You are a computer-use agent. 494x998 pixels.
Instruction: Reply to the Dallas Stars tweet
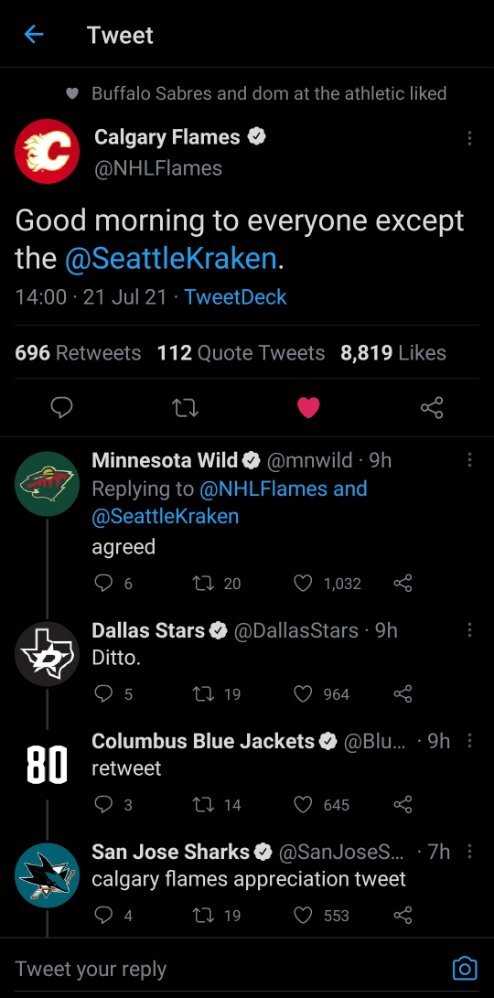tap(102, 694)
